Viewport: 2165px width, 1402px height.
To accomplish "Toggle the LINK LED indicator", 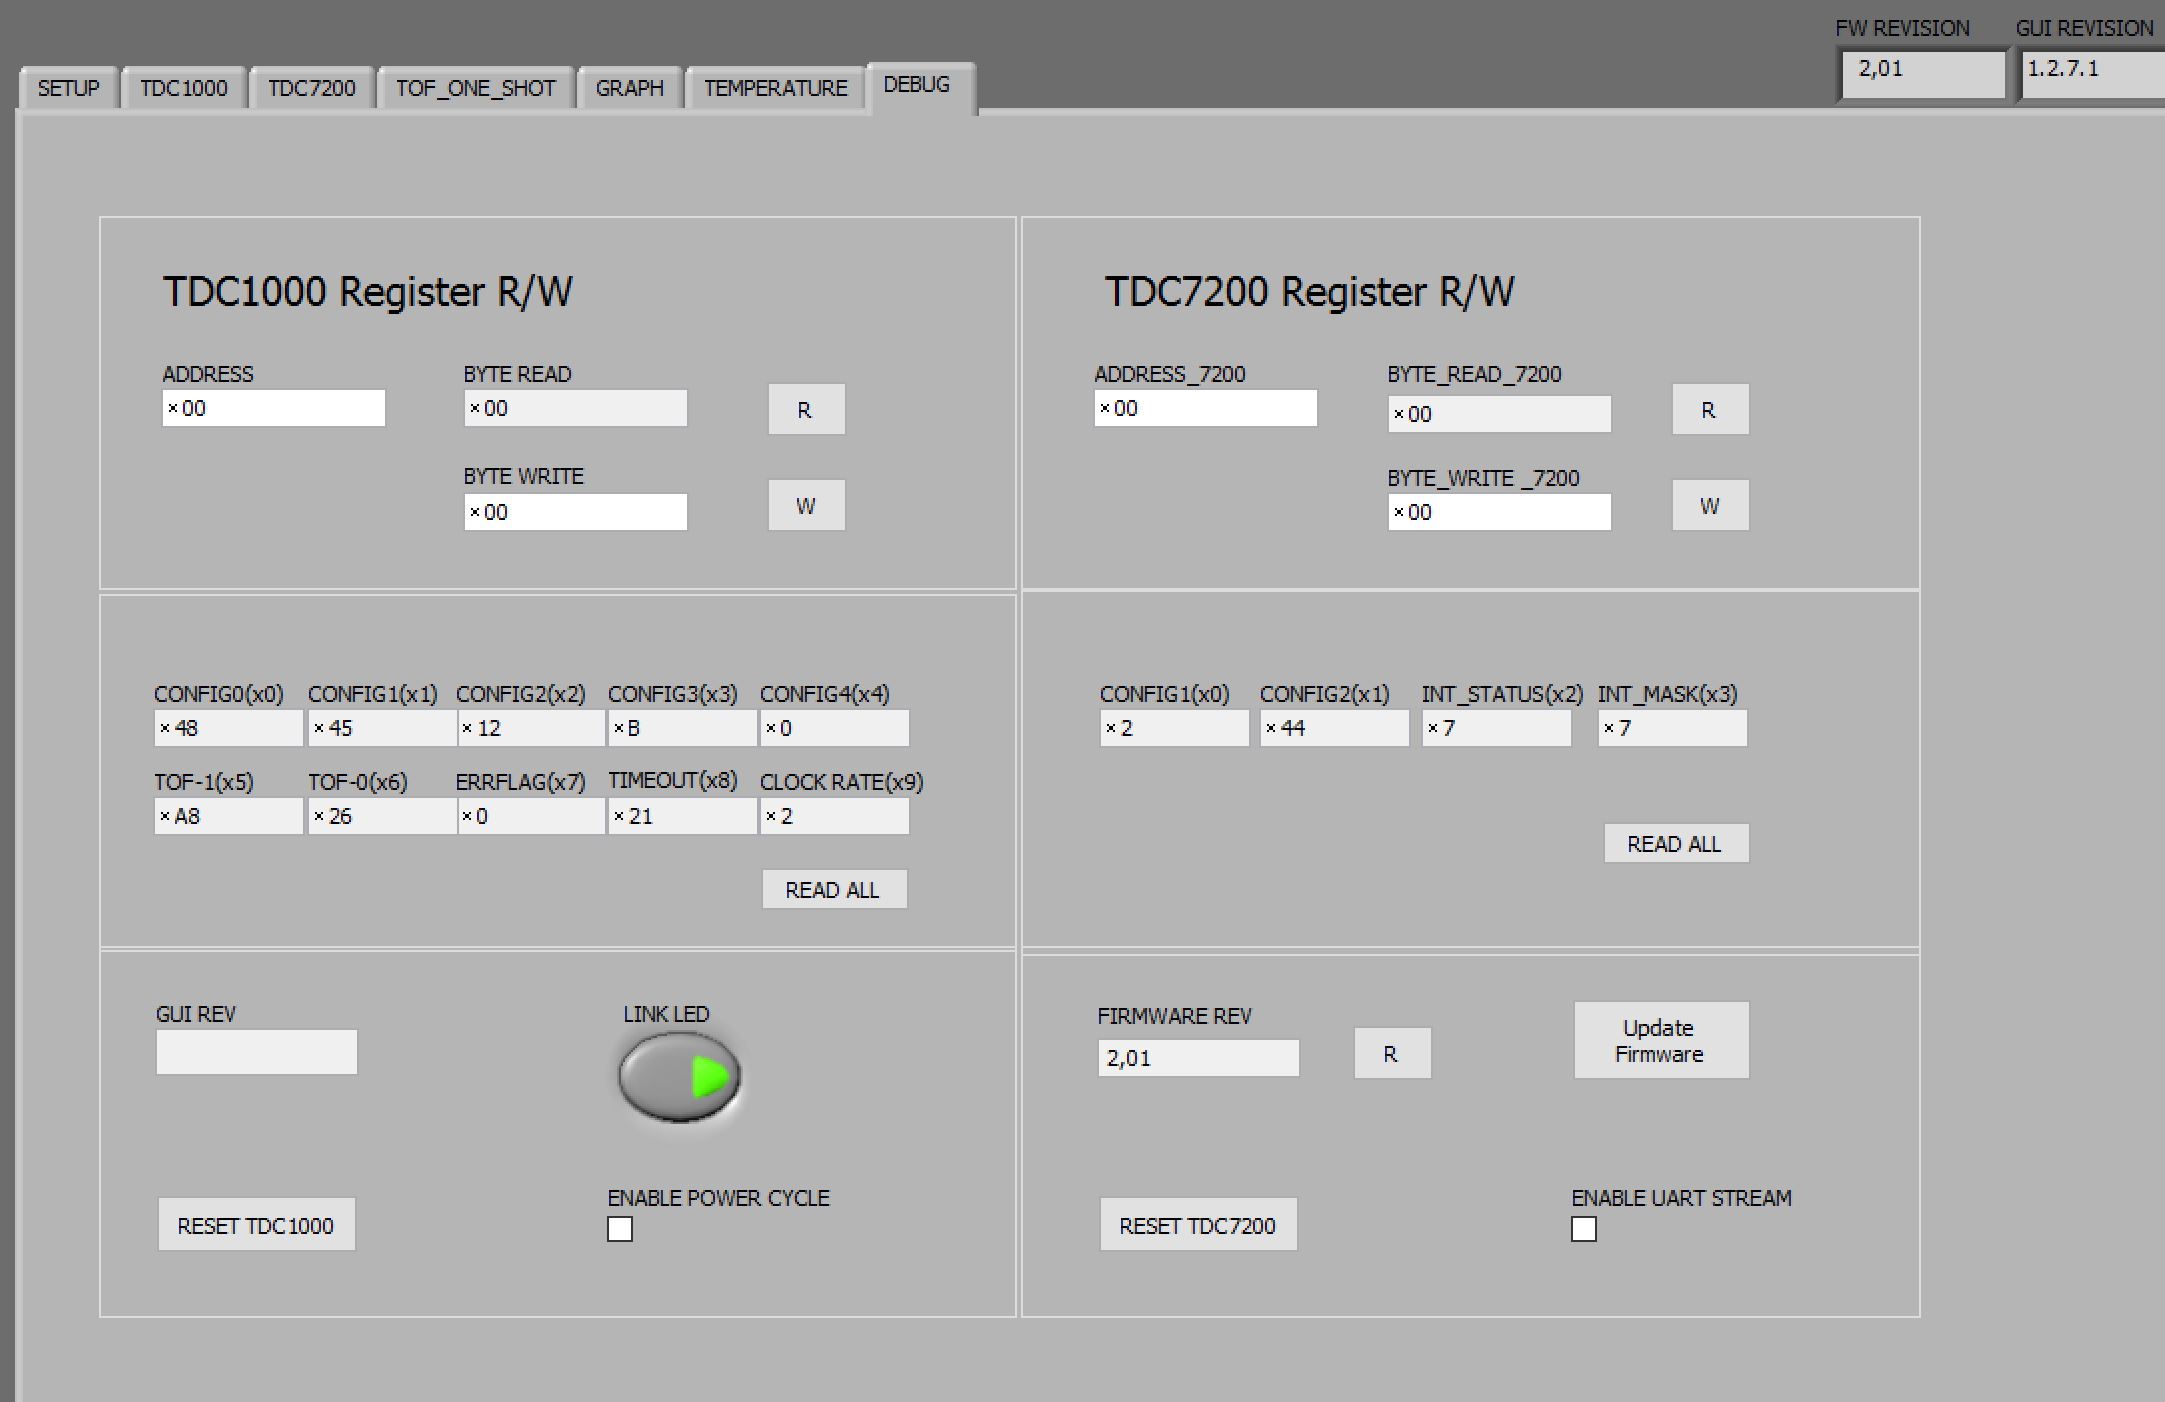I will [x=679, y=1077].
